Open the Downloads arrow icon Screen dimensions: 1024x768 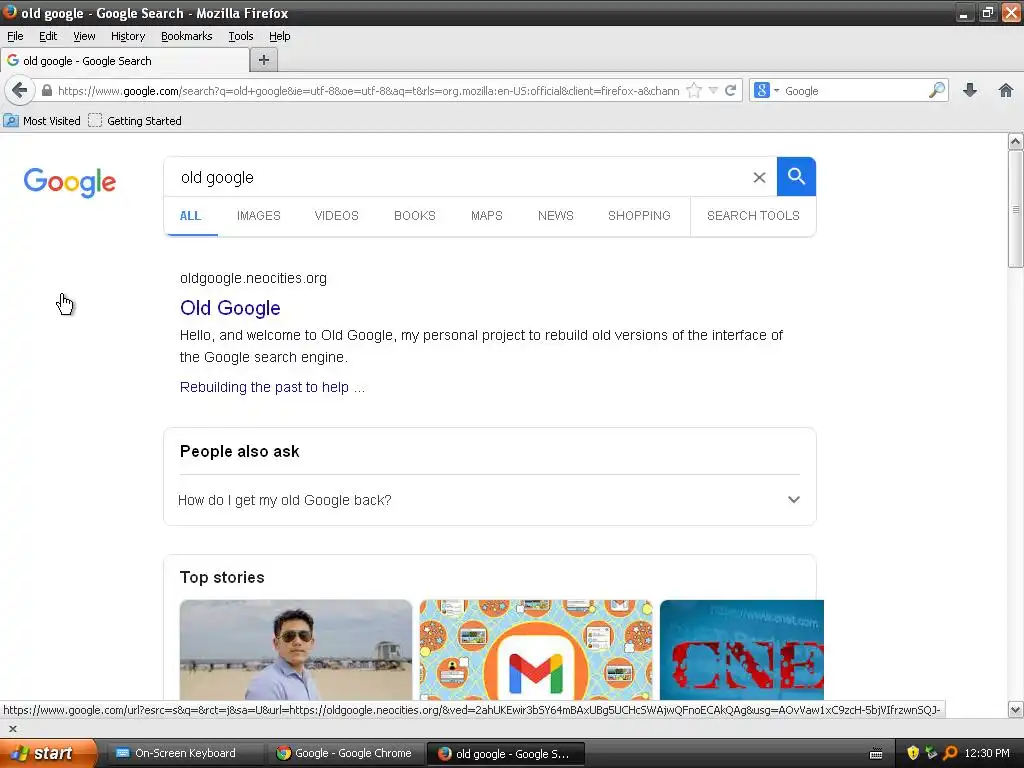point(970,90)
